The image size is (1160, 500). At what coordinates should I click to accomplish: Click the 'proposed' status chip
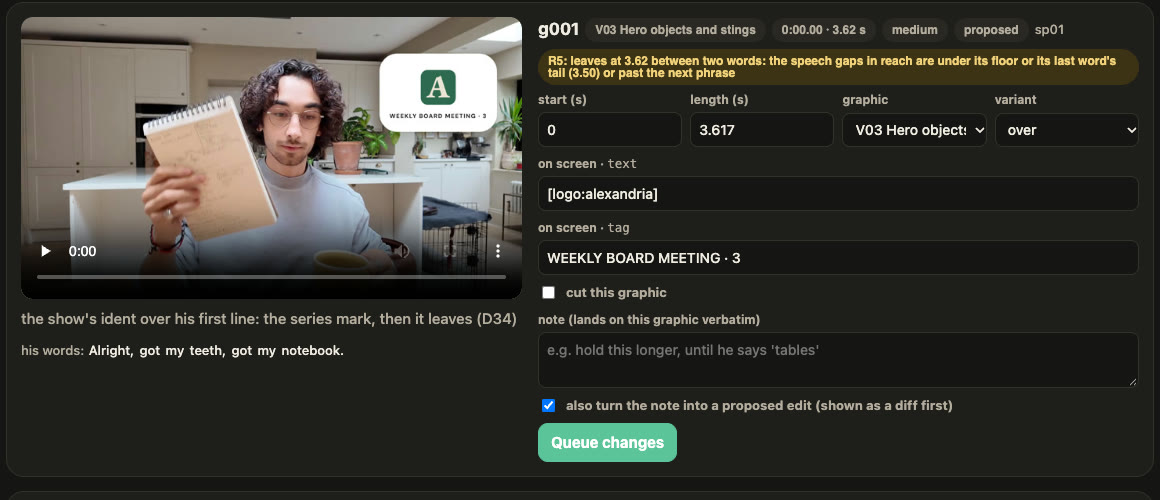click(991, 30)
